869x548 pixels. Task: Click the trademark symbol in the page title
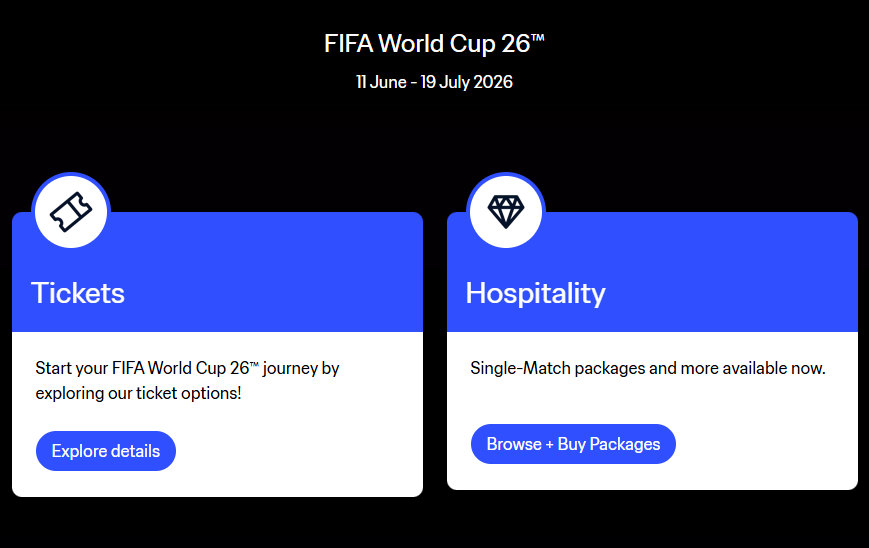pyautogui.click(x=537, y=39)
